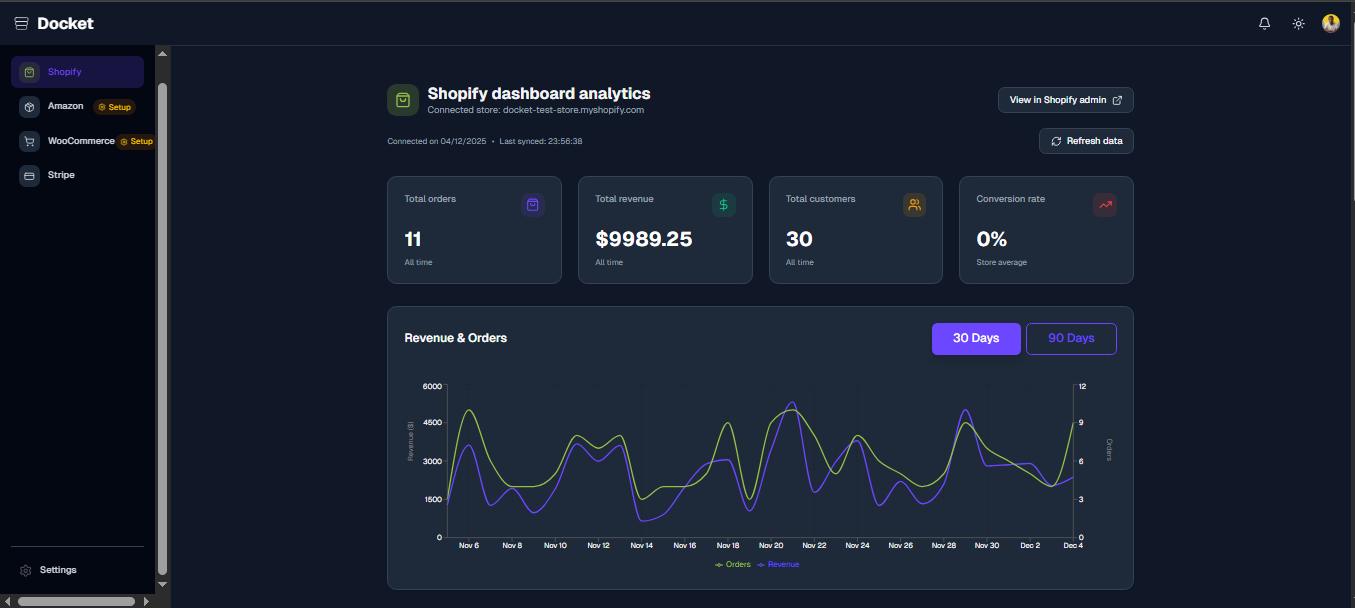The width and height of the screenshot is (1355, 608).
Task: Toggle light theme with the sun icon
Action: coord(1298,23)
